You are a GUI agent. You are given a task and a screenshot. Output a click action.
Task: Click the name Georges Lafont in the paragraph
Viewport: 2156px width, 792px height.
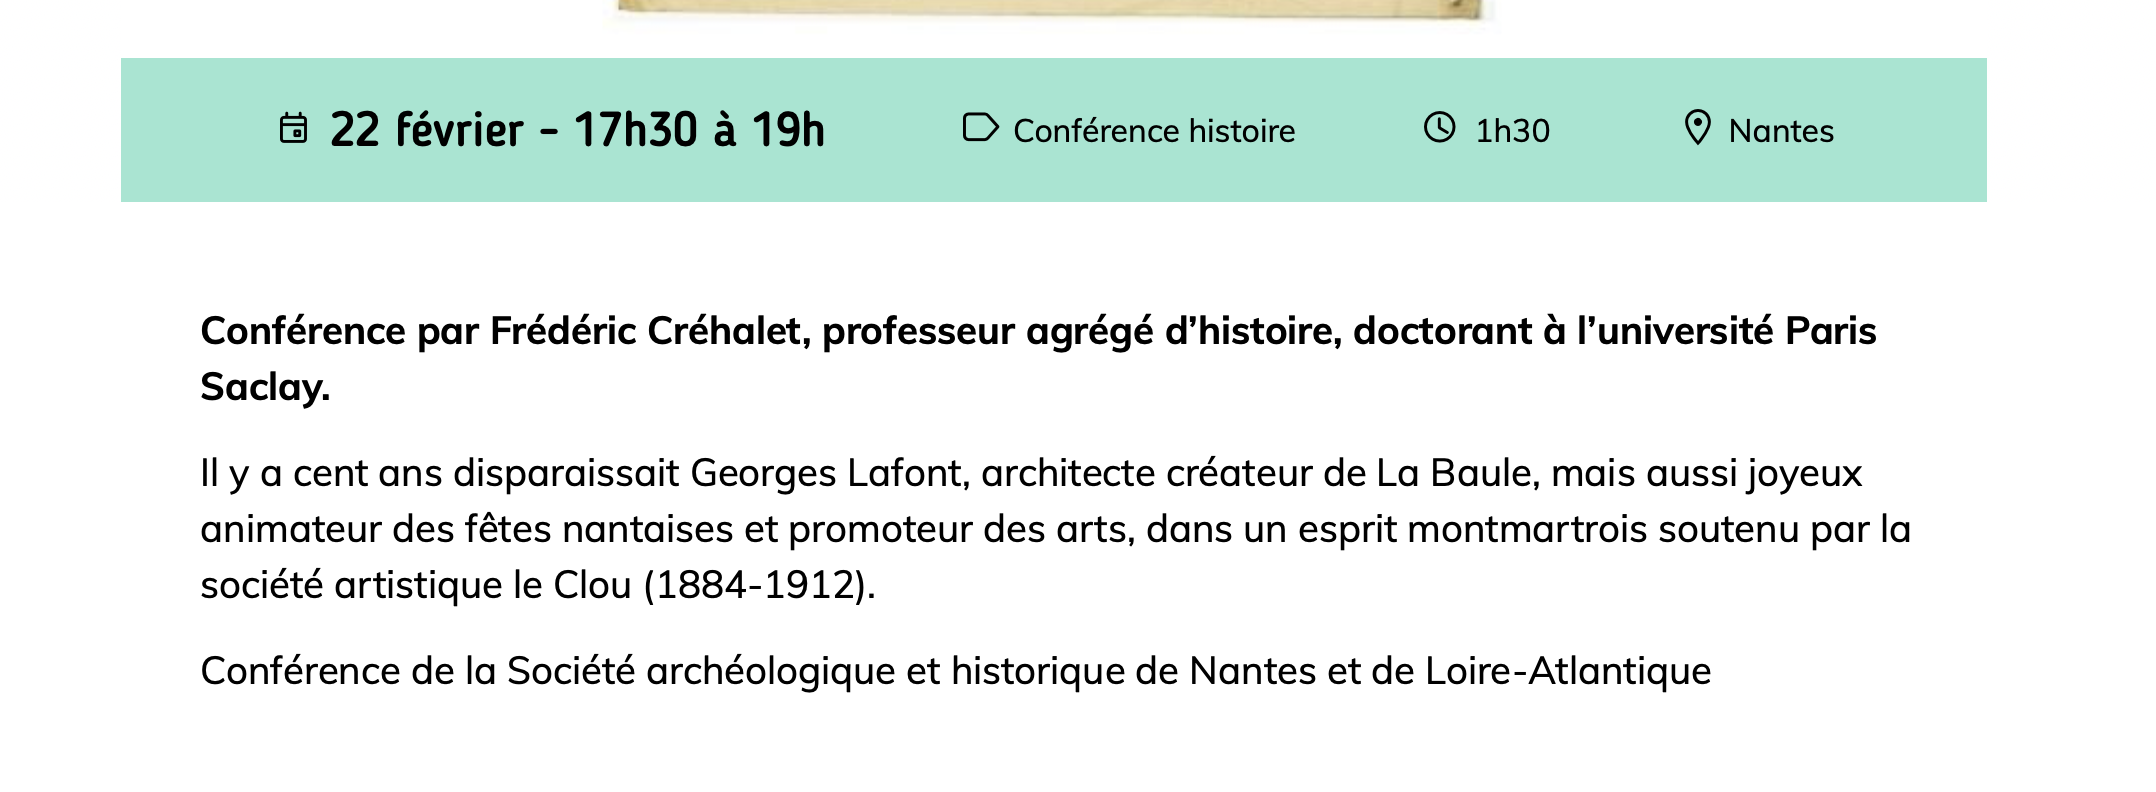coord(830,473)
